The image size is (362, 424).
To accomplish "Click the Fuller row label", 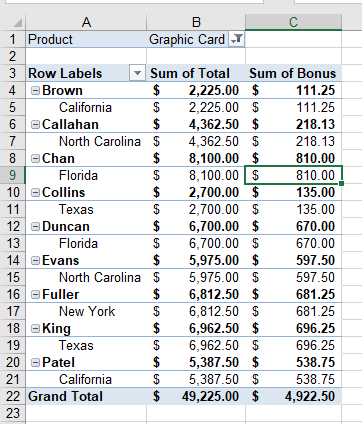I will [x=61, y=295].
